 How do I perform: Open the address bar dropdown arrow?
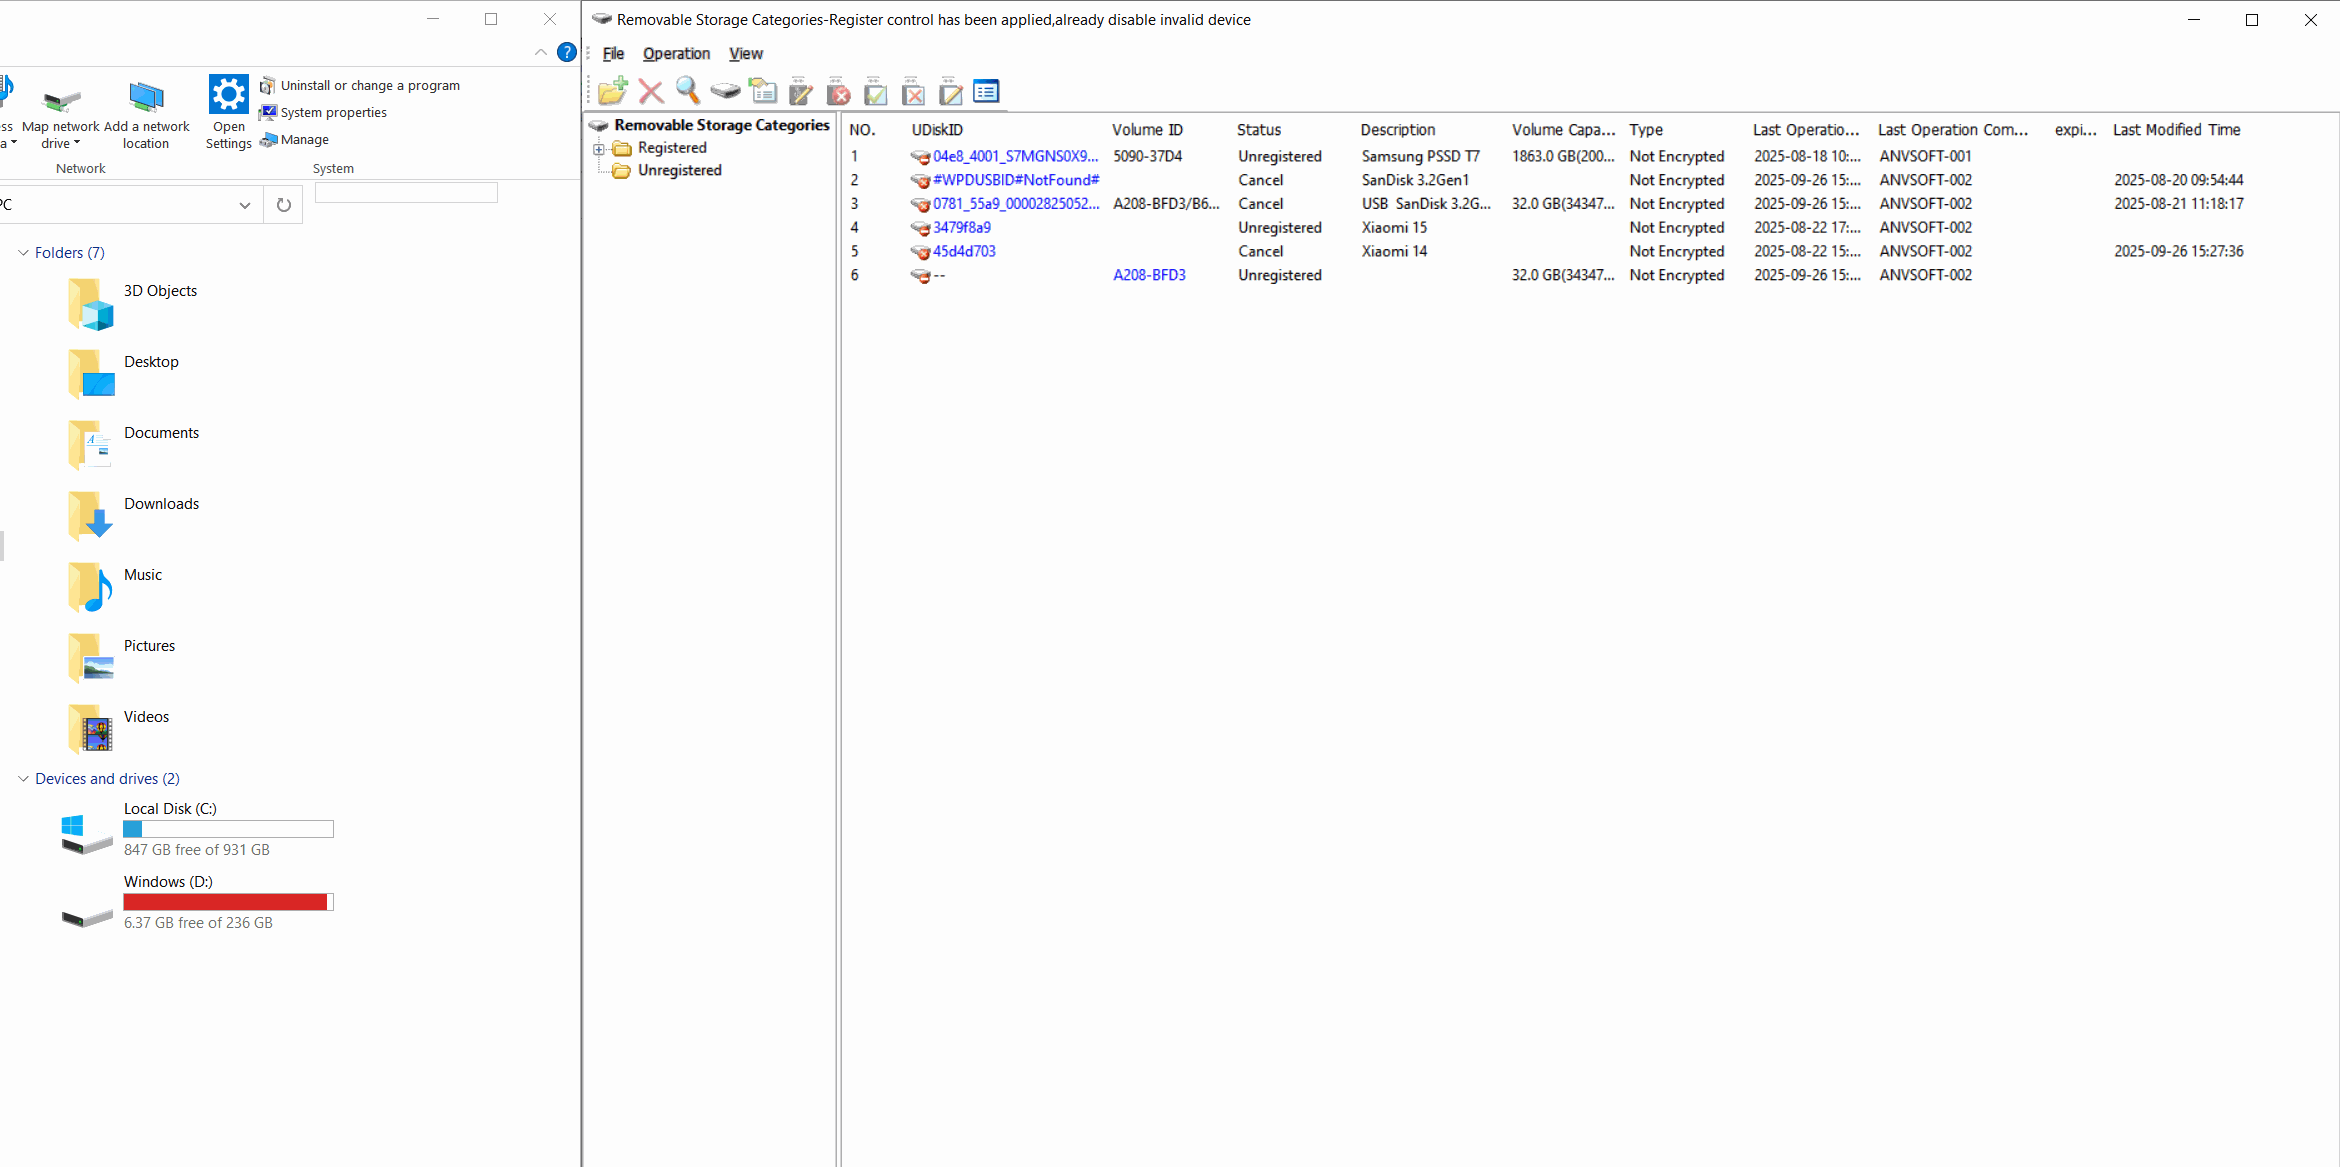coord(245,205)
